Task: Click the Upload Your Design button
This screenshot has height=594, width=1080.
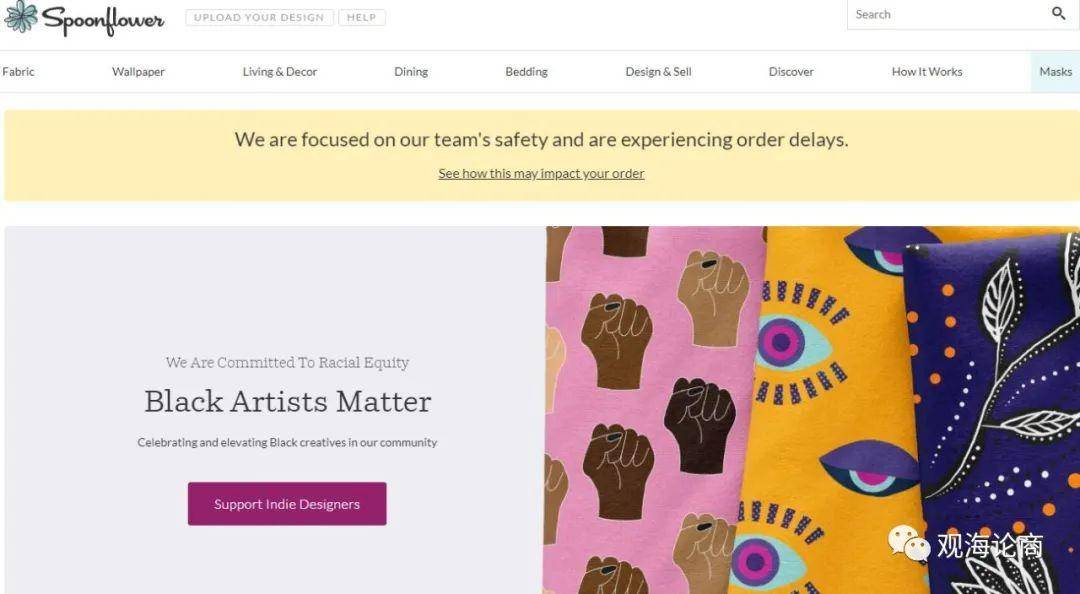Action: 259,18
